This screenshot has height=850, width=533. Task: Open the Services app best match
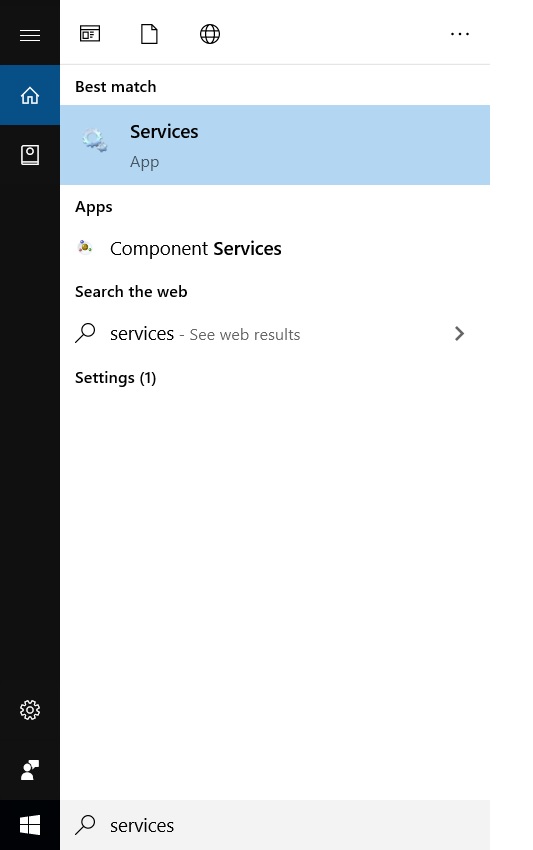coord(275,145)
